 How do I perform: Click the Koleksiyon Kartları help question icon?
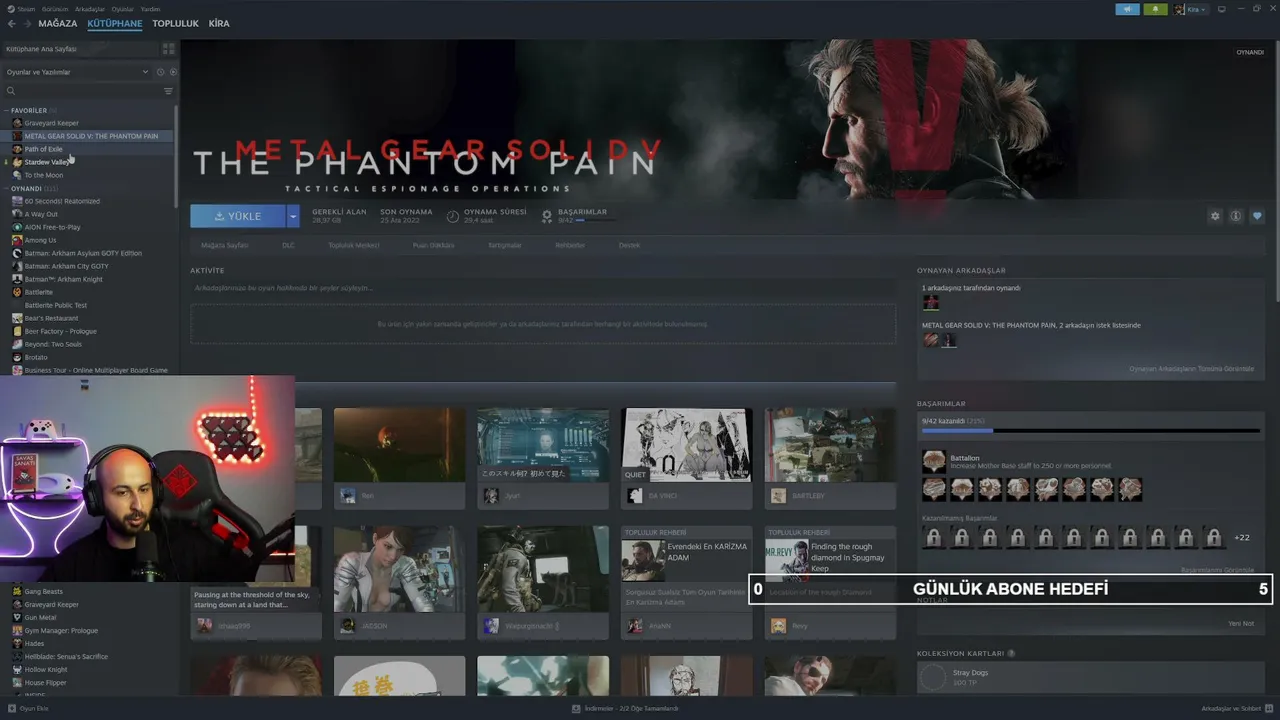[x=1011, y=654]
